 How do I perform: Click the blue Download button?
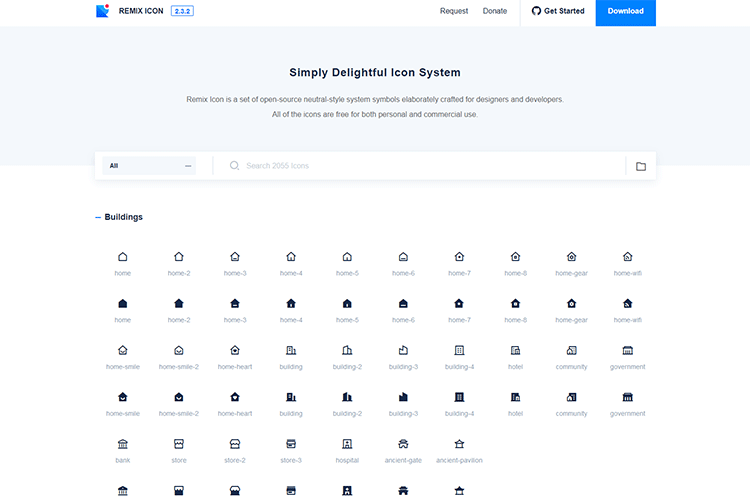(x=625, y=12)
